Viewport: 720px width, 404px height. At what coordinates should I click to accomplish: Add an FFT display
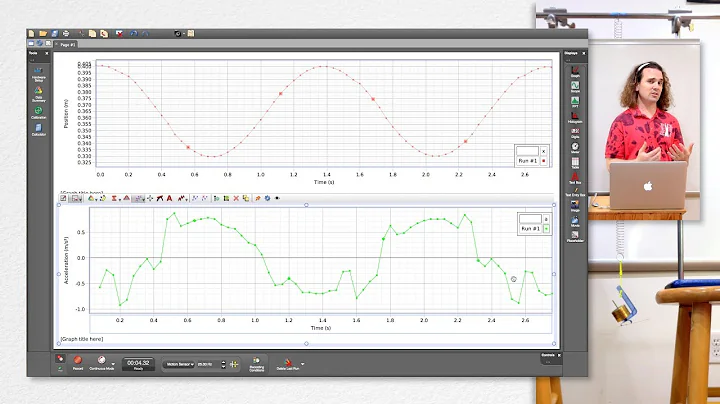pos(575,102)
